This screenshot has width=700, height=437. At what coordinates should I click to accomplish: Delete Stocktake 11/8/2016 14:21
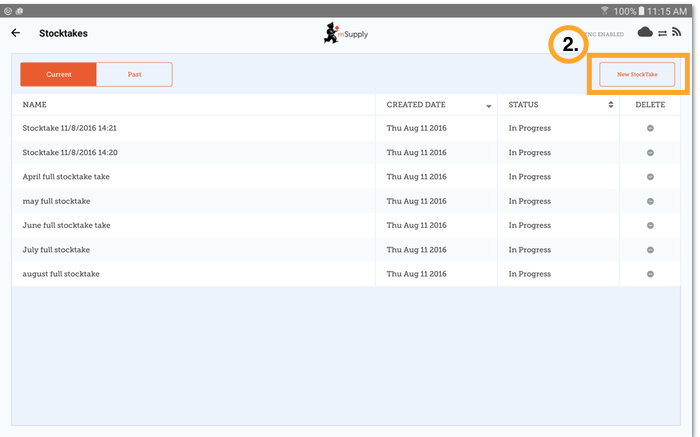tap(650, 129)
